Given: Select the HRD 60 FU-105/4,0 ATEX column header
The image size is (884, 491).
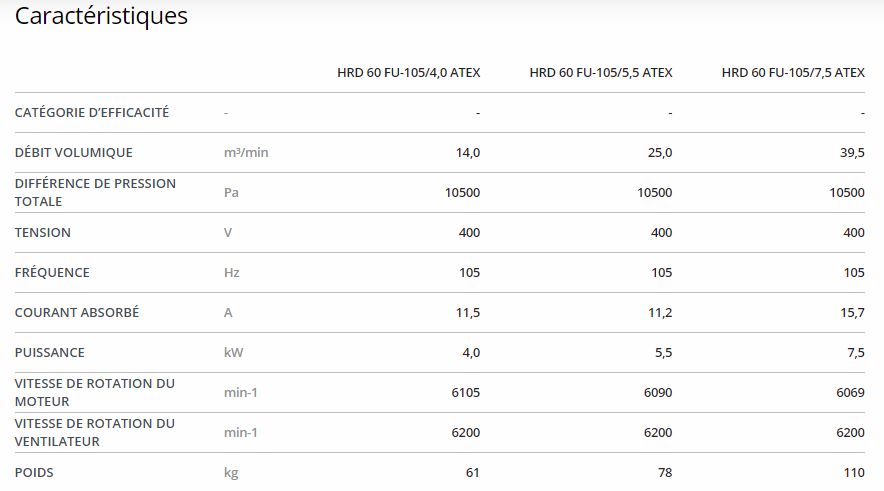Looking at the screenshot, I should (x=408, y=72).
